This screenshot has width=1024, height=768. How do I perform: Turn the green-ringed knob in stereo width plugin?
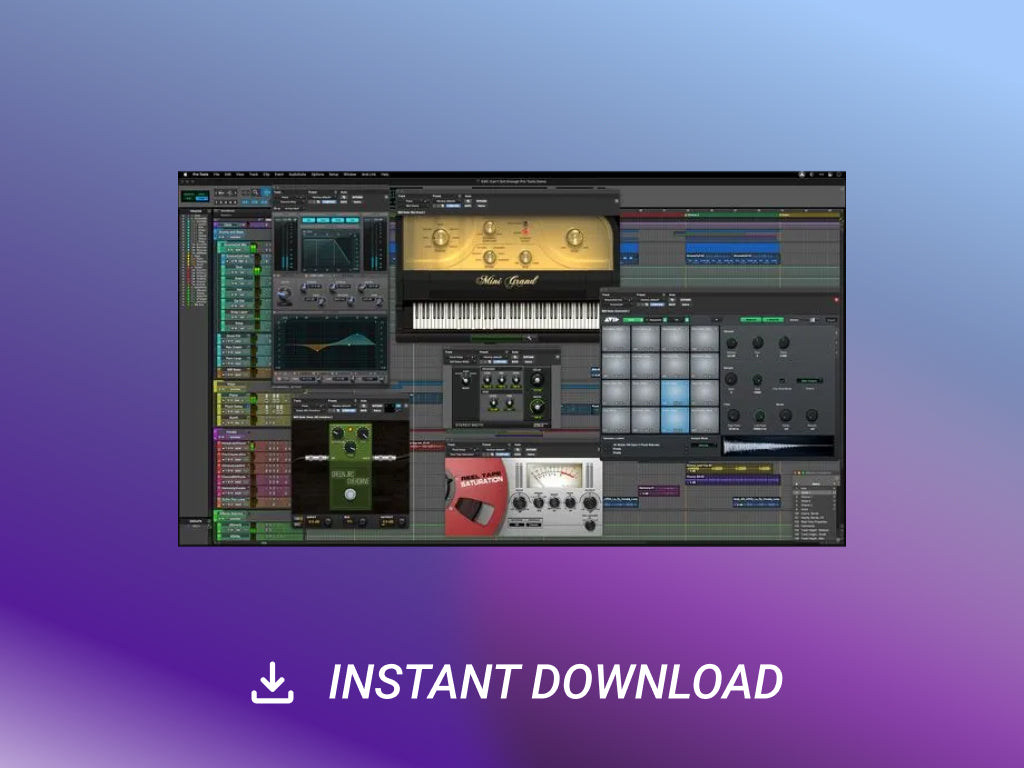(537, 407)
